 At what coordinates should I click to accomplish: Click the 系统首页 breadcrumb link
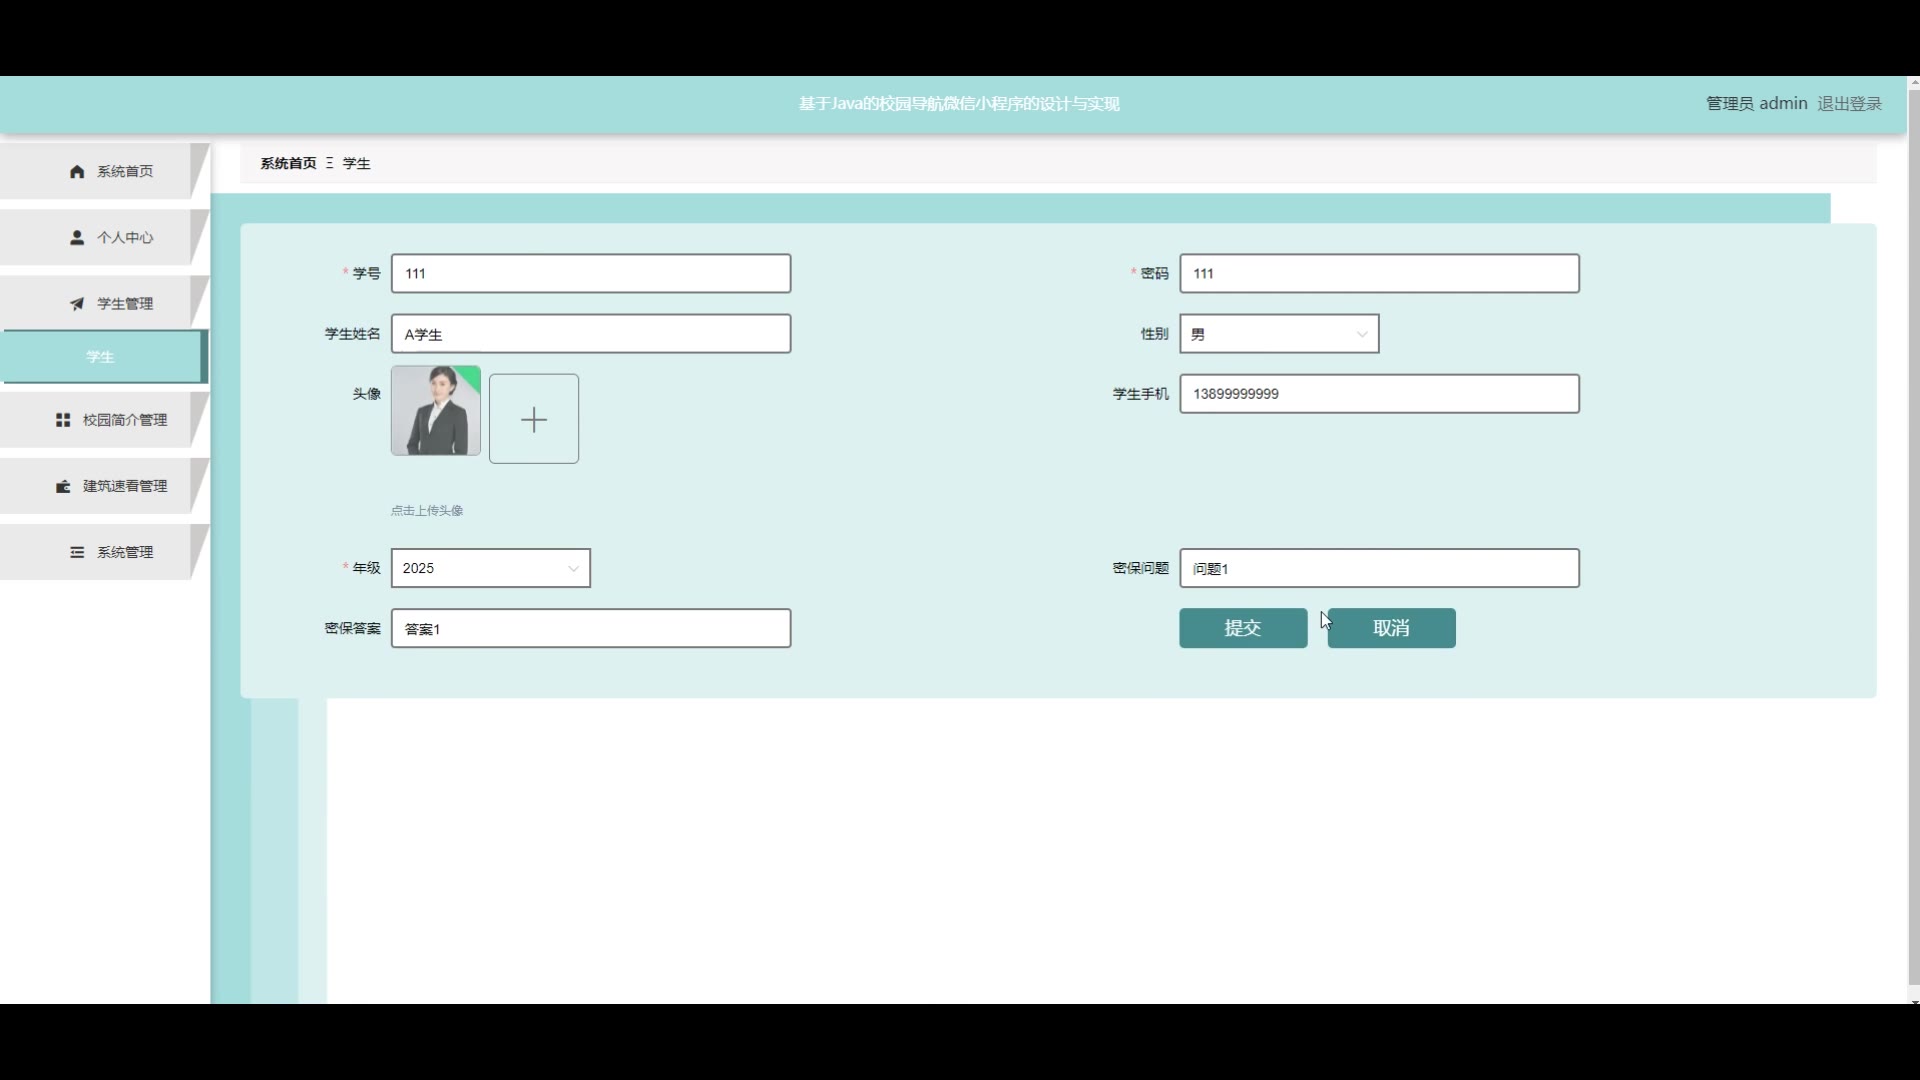pyautogui.click(x=288, y=163)
